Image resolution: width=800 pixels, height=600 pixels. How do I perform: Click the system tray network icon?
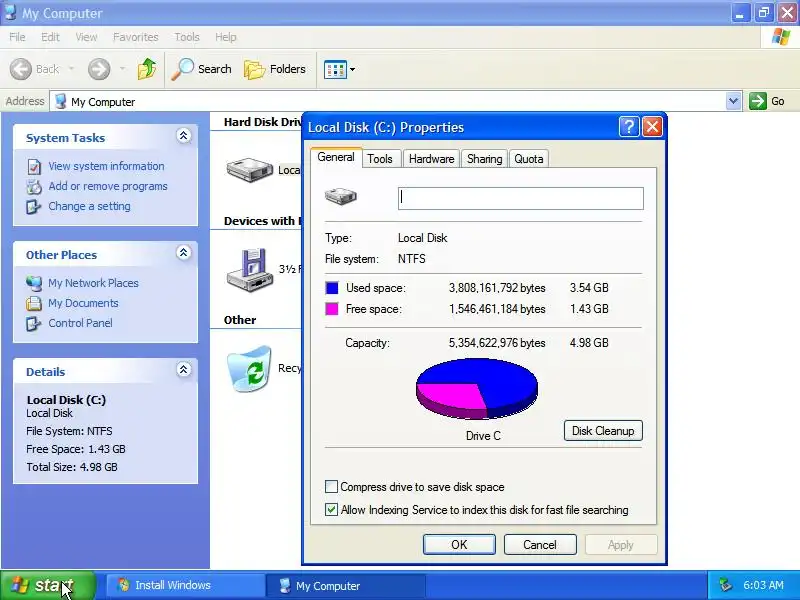pyautogui.click(x=726, y=585)
